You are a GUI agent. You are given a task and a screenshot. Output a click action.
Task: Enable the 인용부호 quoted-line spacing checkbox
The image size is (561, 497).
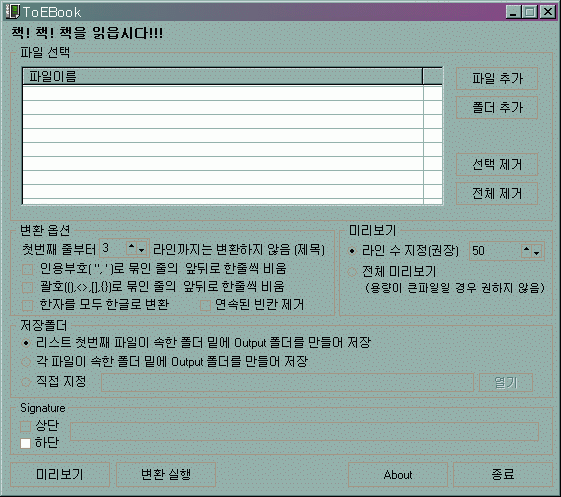(x=28, y=269)
